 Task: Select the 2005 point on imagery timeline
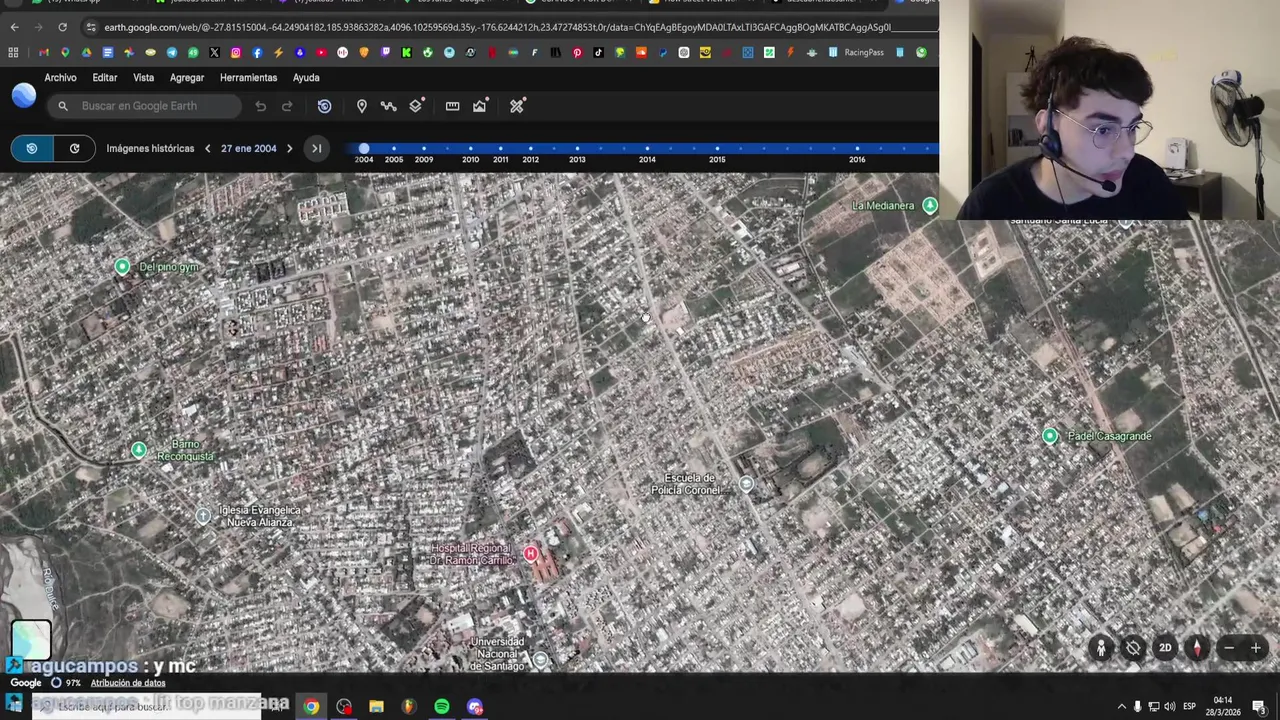pyautogui.click(x=394, y=149)
